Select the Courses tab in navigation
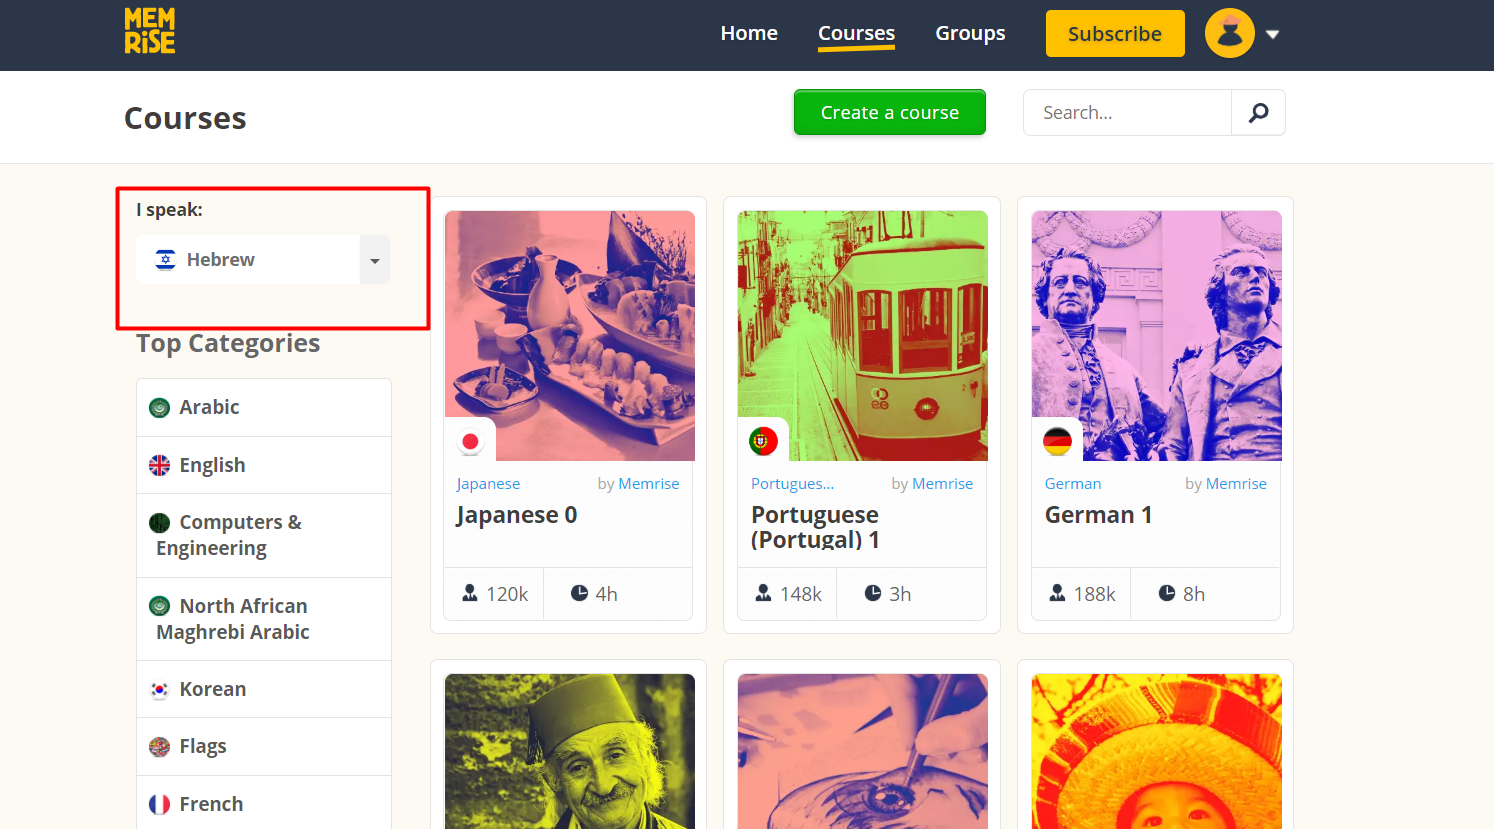This screenshot has height=829, width=1494. coord(856,33)
